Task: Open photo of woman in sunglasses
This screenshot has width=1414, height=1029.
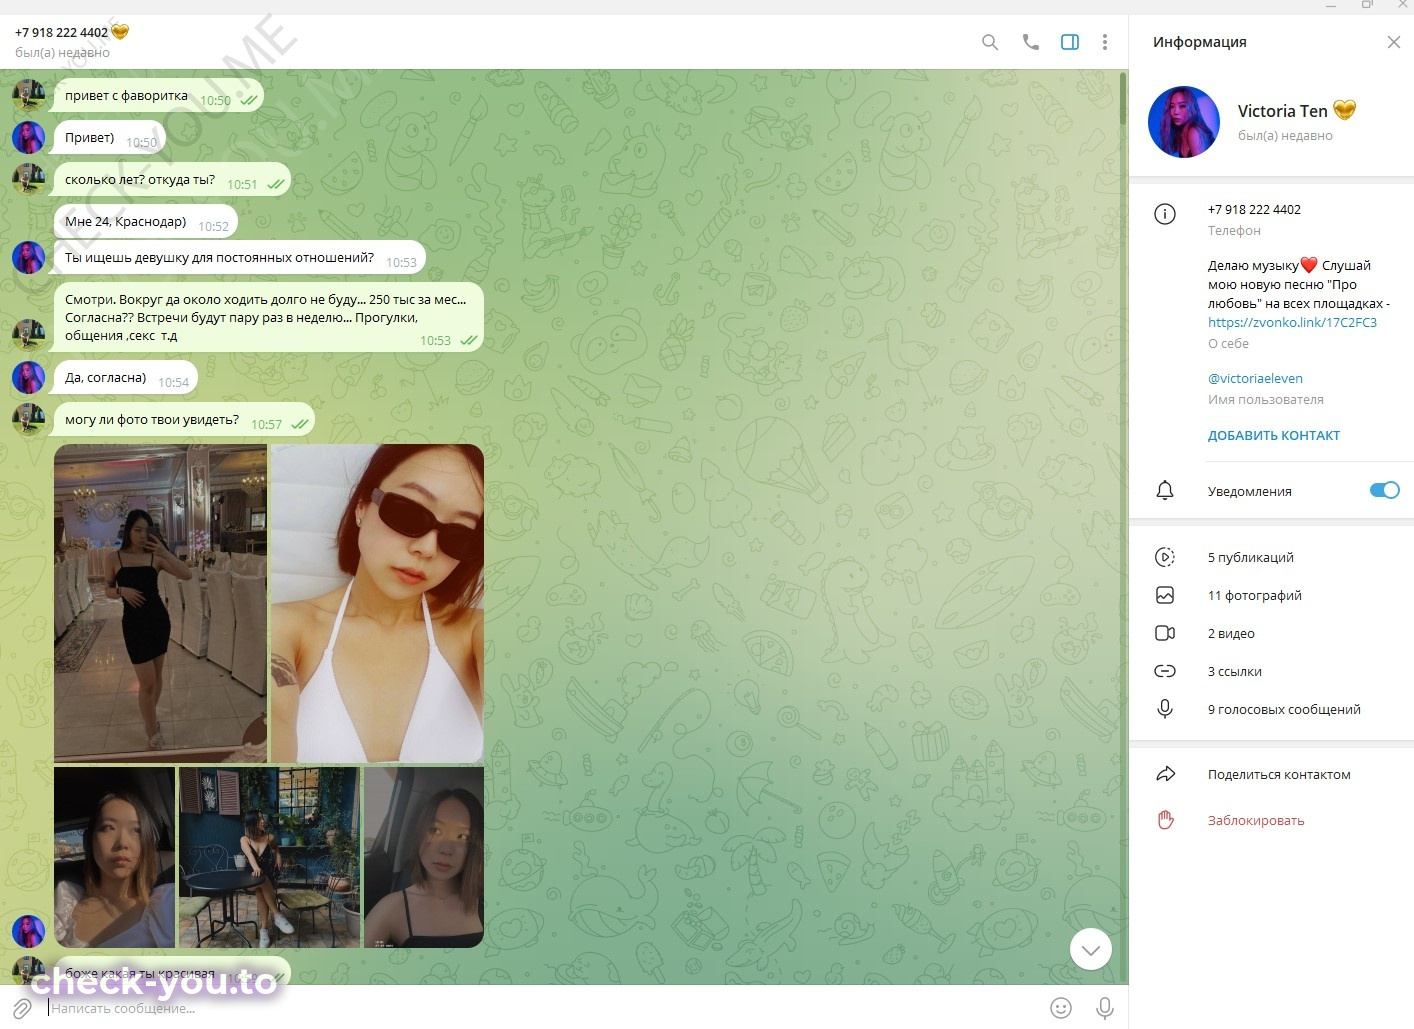Action: [x=377, y=604]
